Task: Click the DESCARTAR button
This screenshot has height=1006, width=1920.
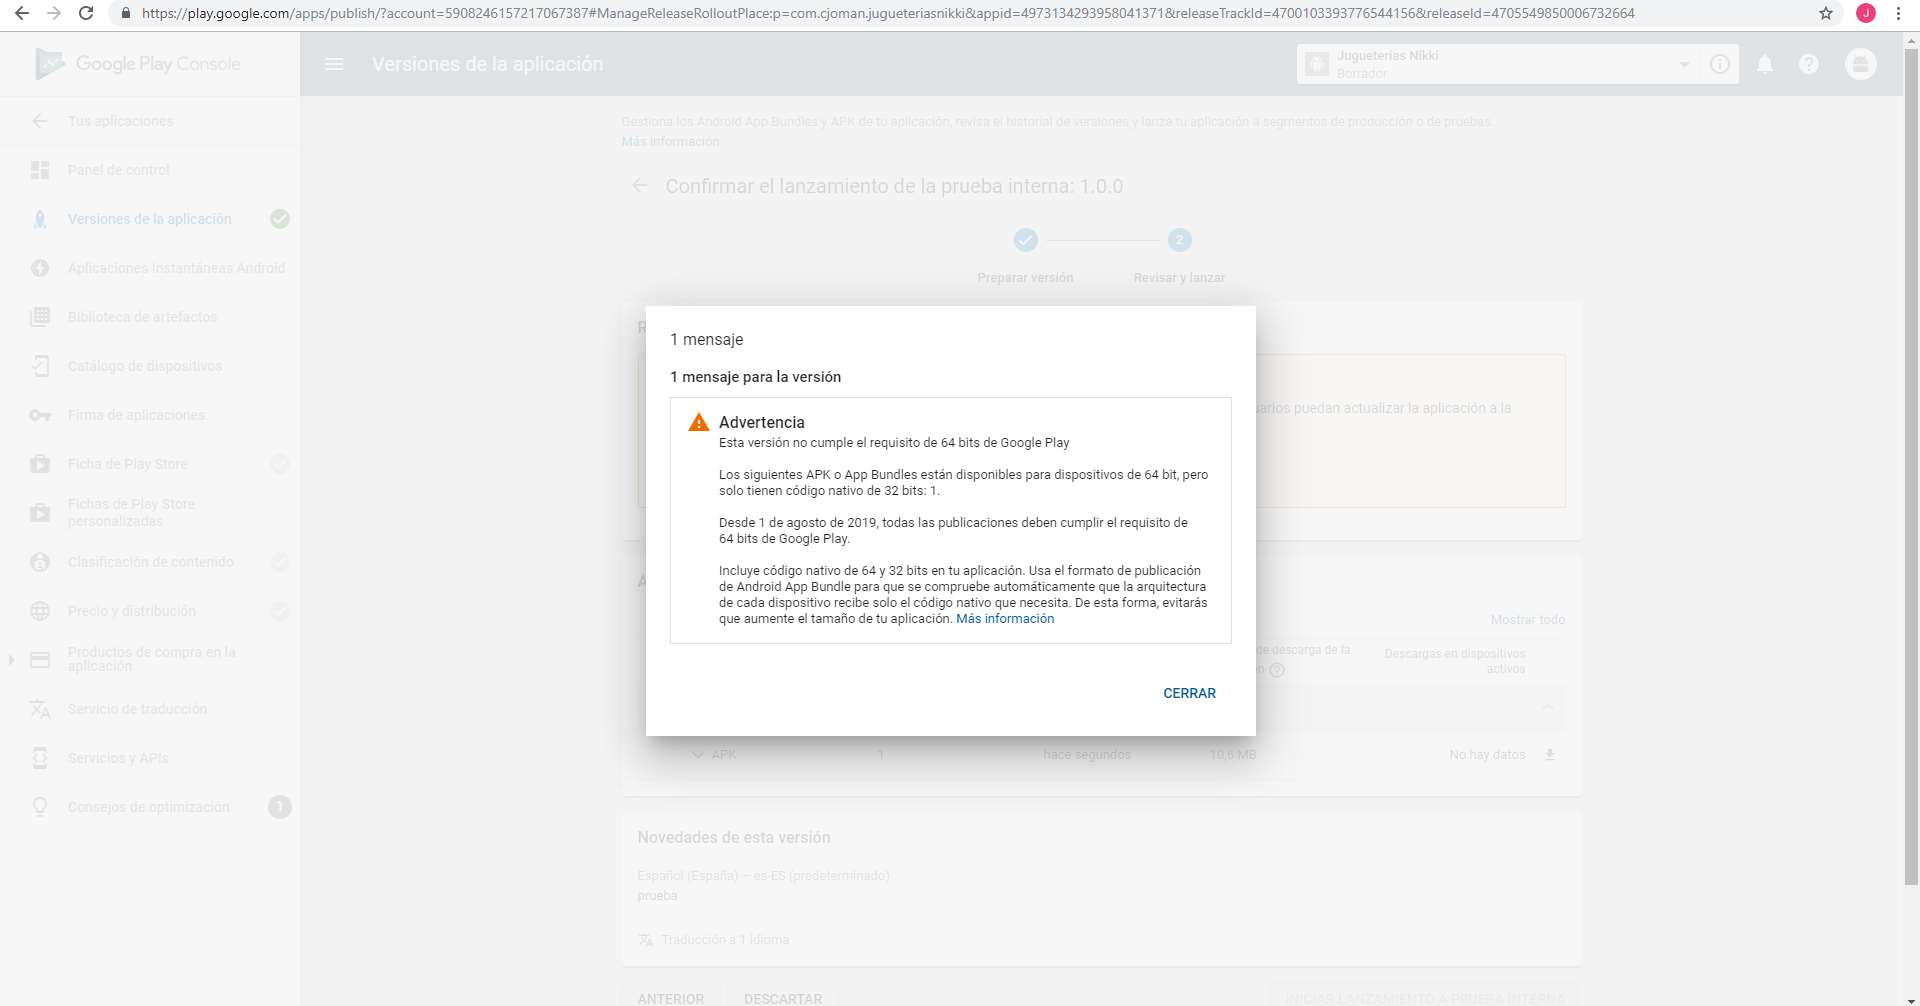Action: [783, 998]
